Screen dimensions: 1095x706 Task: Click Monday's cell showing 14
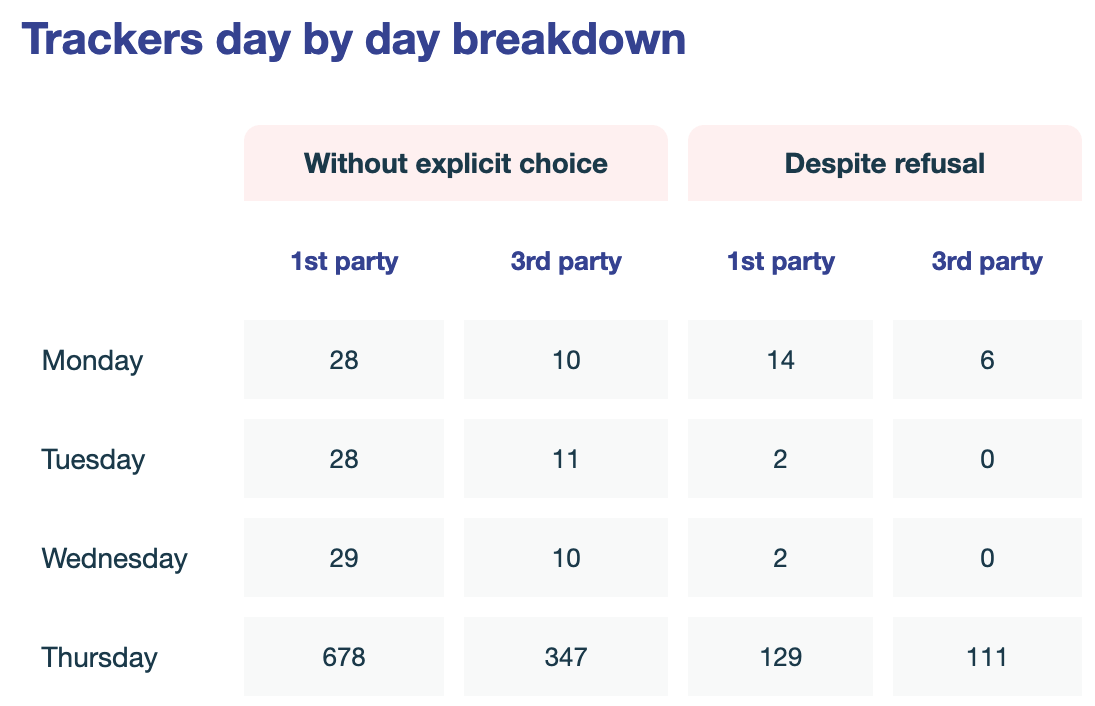(x=780, y=361)
